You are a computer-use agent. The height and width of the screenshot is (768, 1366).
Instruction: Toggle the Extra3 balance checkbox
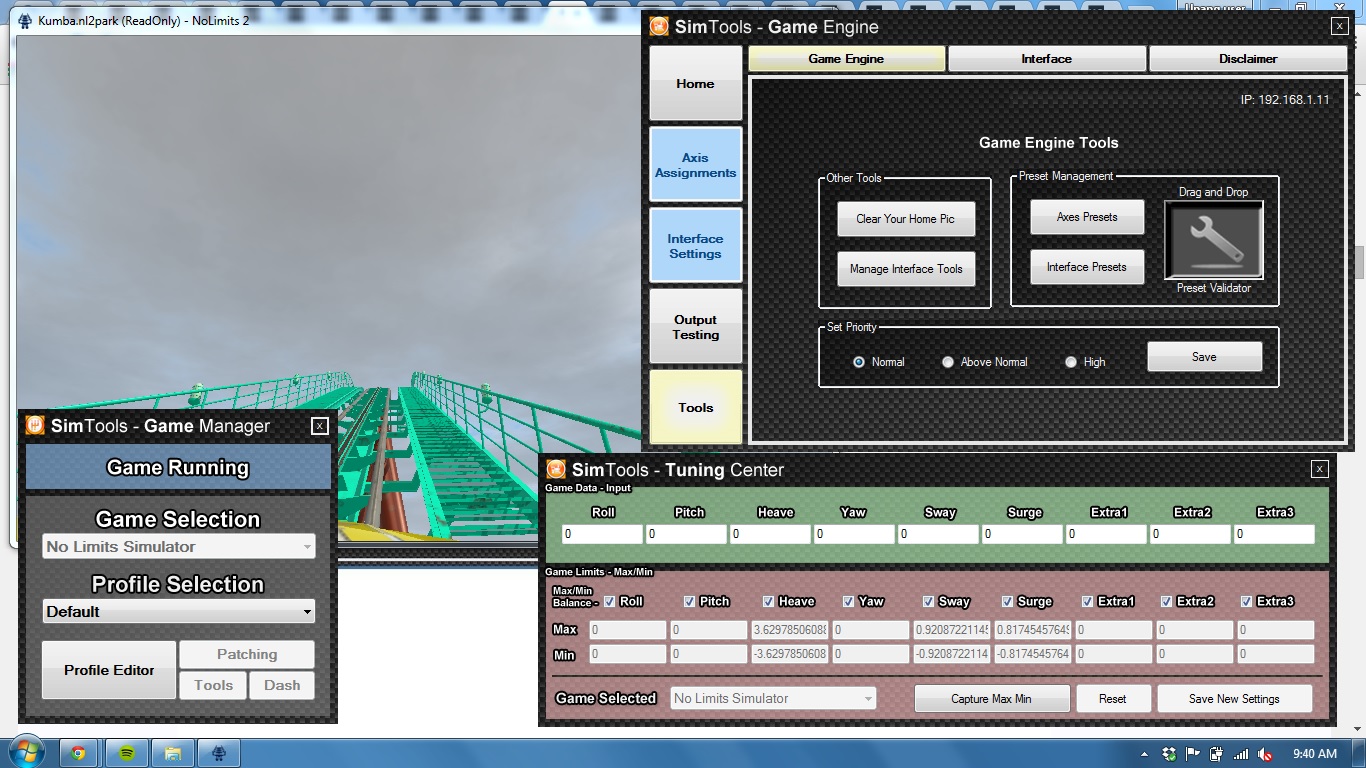point(1246,601)
